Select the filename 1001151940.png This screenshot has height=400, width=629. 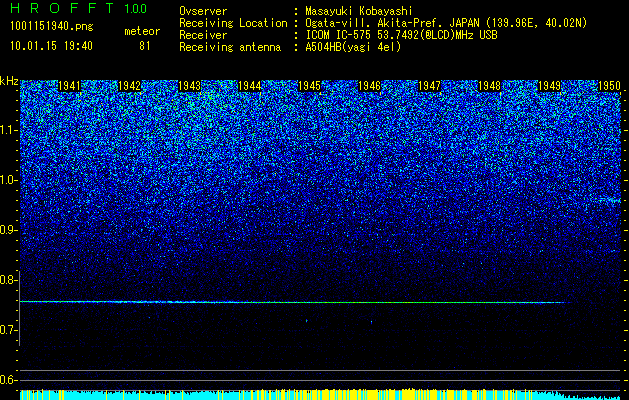(x=52, y=27)
